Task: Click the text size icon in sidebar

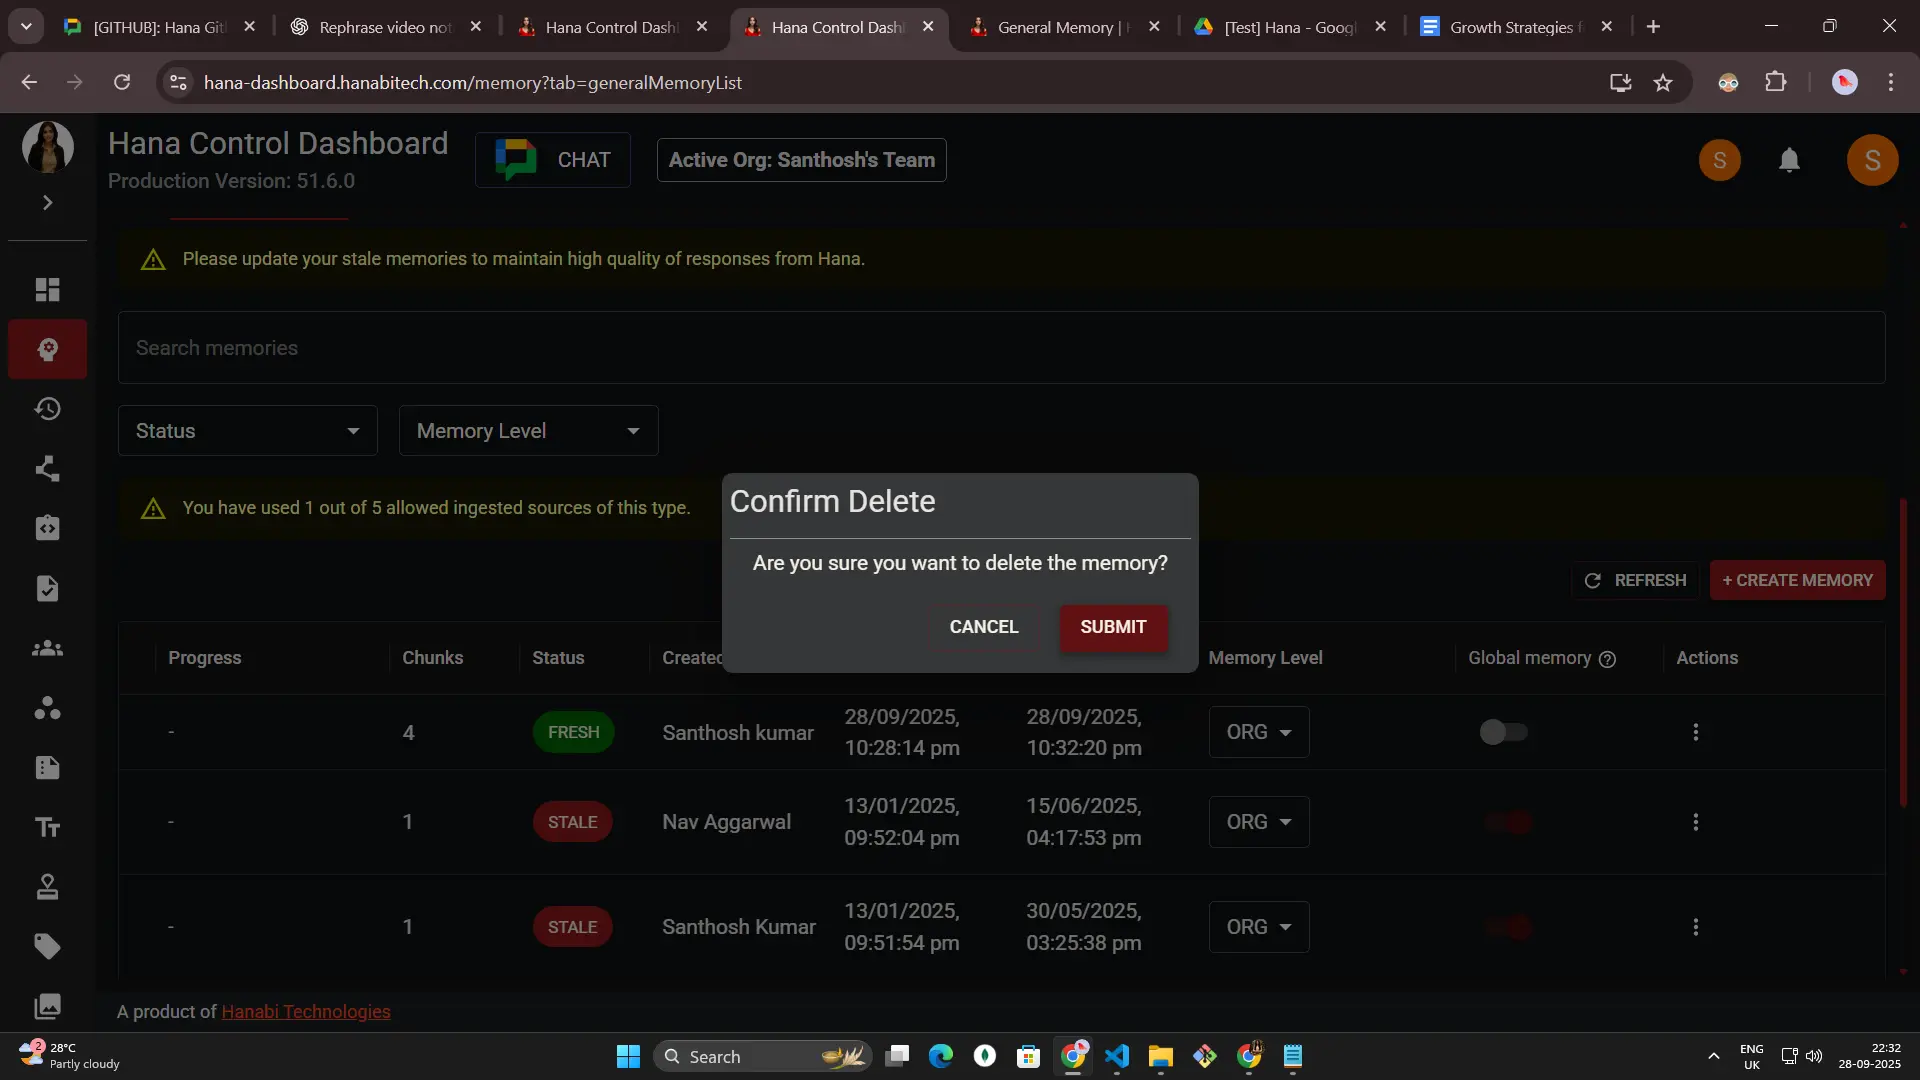Action: [x=47, y=827]
